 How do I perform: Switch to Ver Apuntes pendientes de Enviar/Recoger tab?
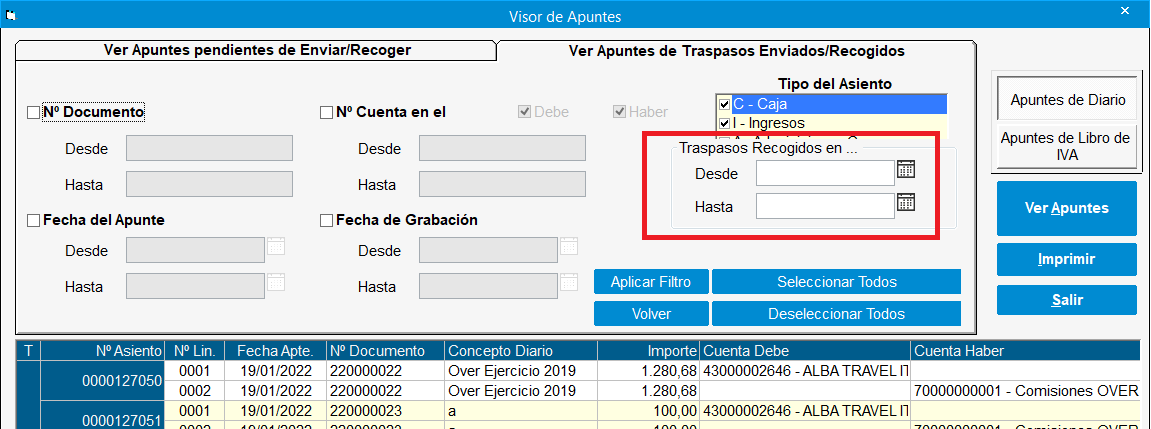[256, 50]
